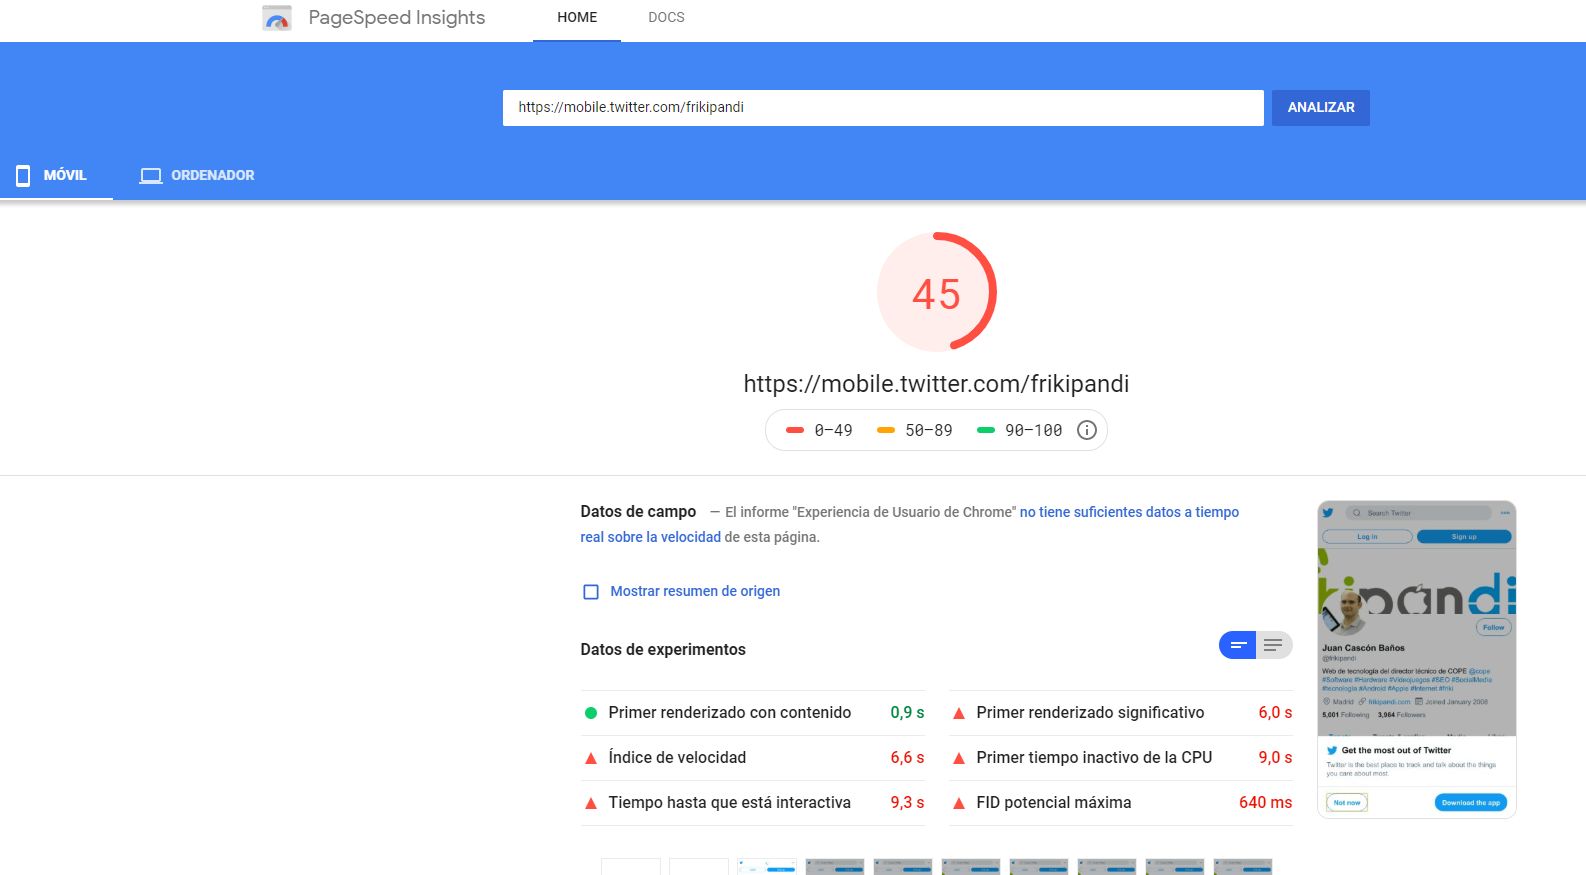
Task: Click the '640 ms' value
Action: (x=1266, y=803)
